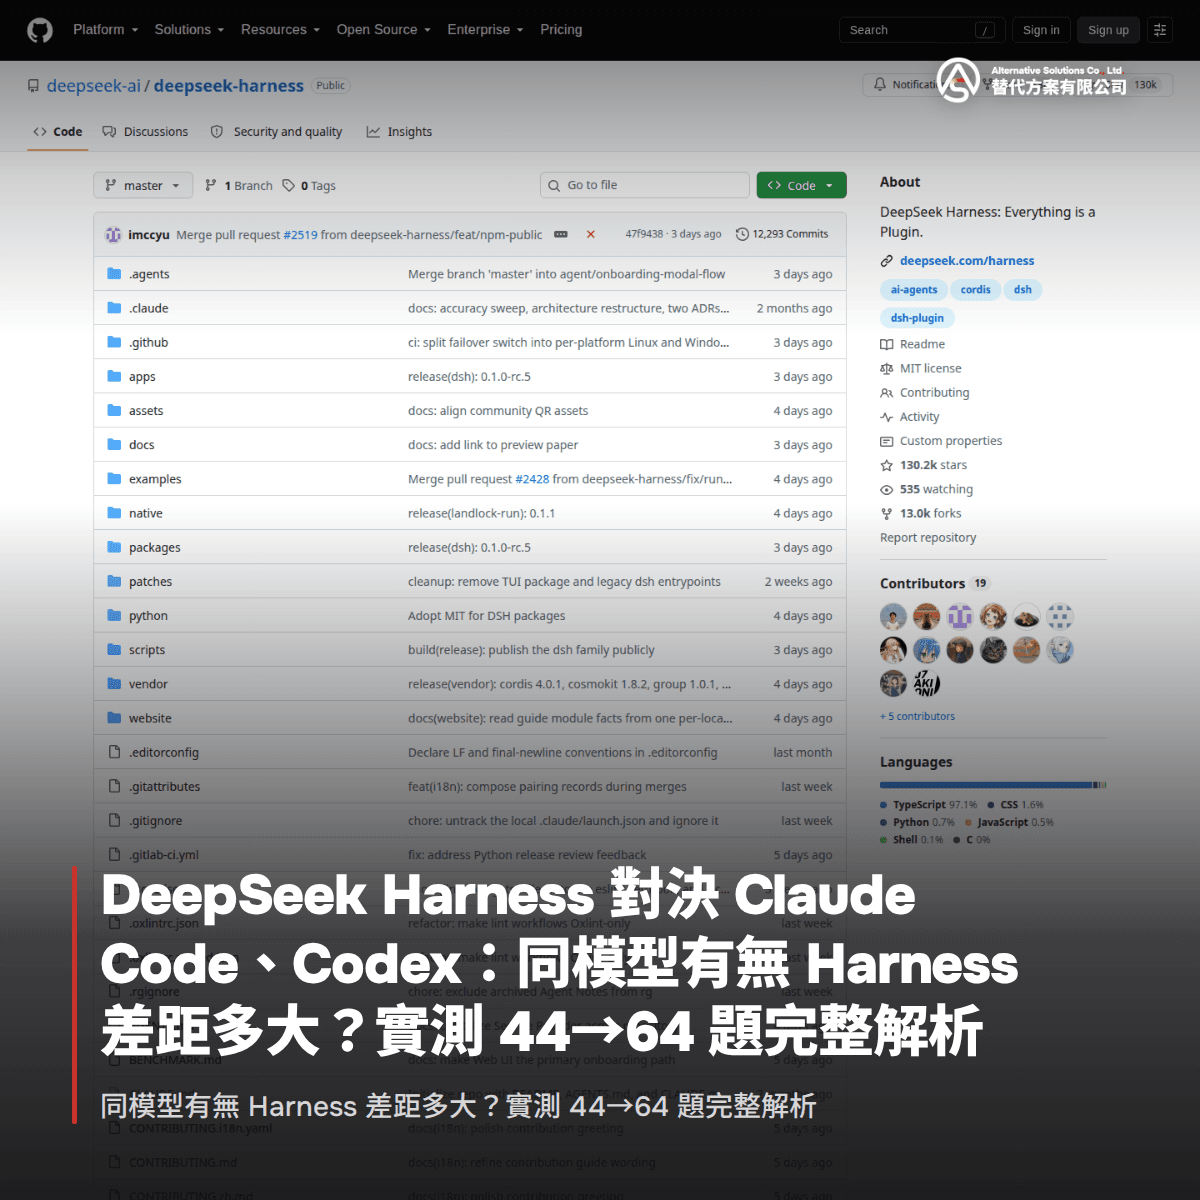This screenshot has height=1200, width=1200.
Task: Open the native folder icon
Action: tap(114, 513)
